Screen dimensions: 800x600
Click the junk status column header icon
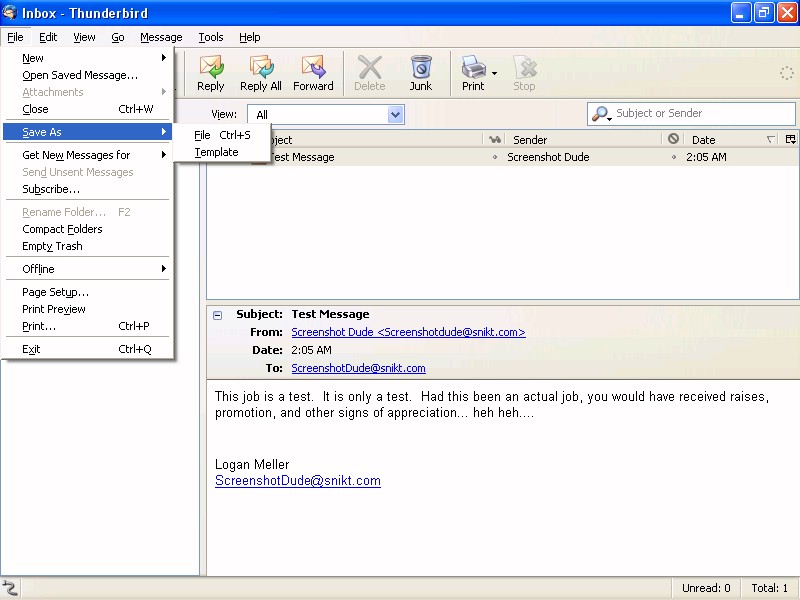point(673,139)
